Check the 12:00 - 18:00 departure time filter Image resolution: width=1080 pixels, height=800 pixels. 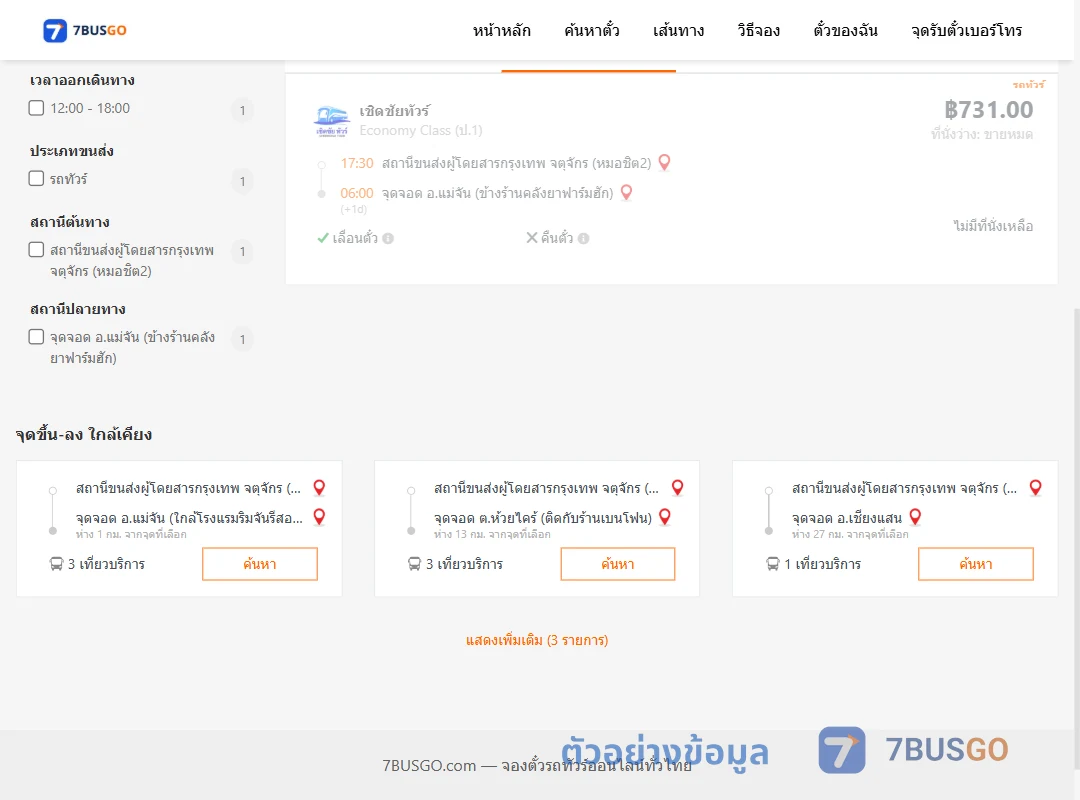pos(37,108)
